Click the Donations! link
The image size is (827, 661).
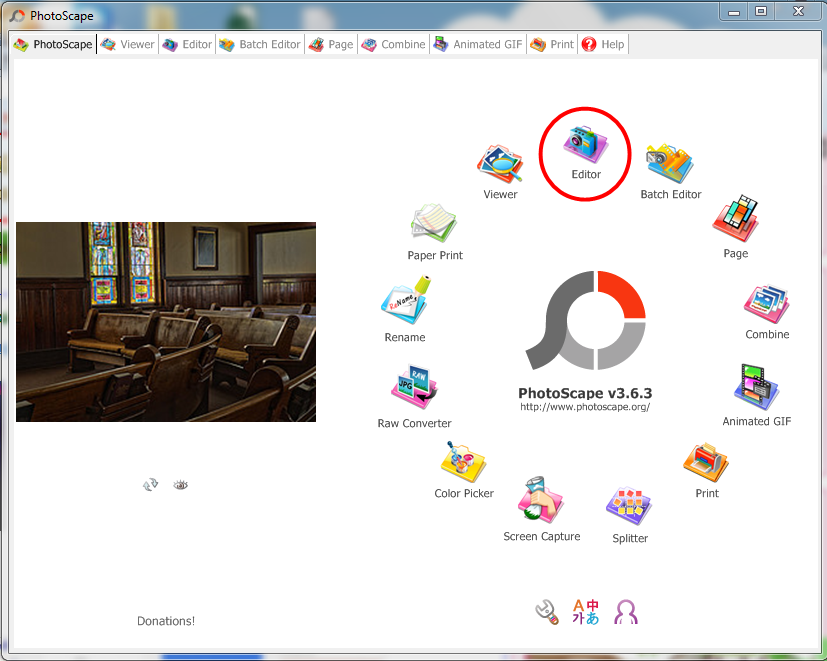click(166, 621)
